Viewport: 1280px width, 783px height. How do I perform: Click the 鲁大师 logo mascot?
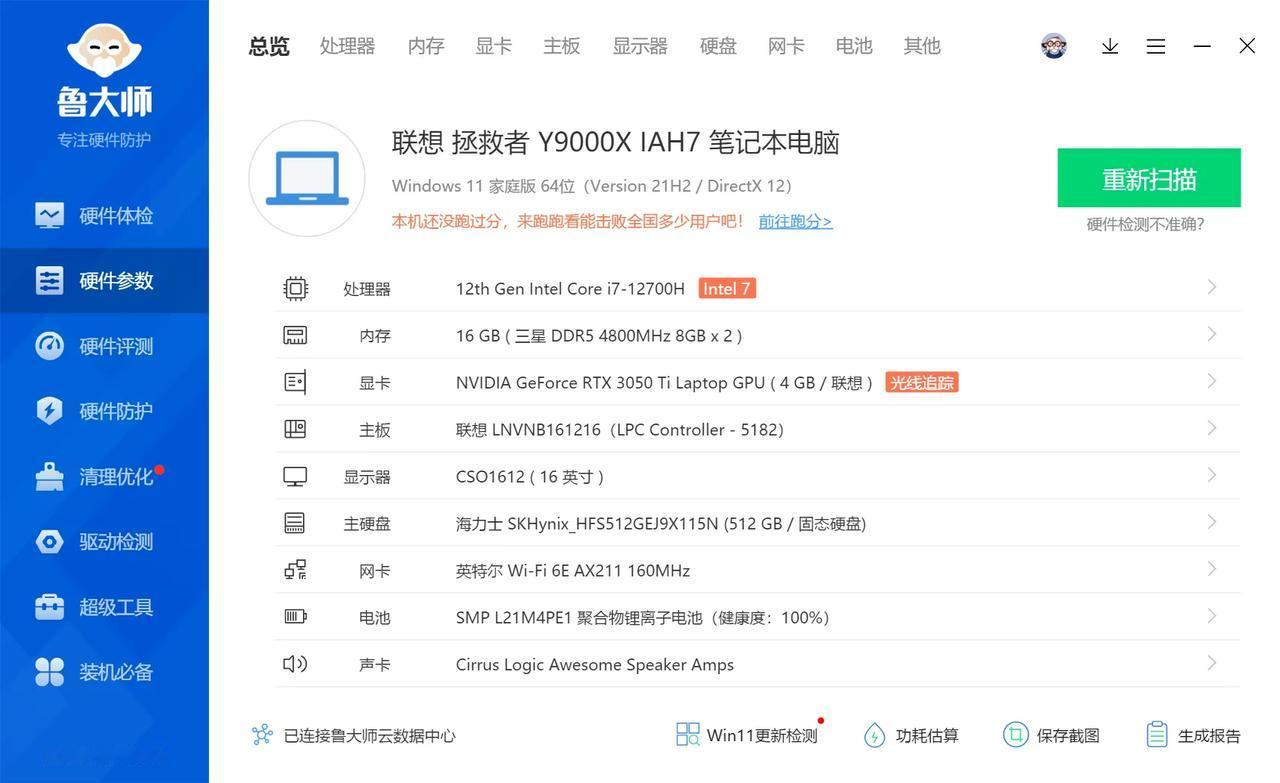pos(104,50)
